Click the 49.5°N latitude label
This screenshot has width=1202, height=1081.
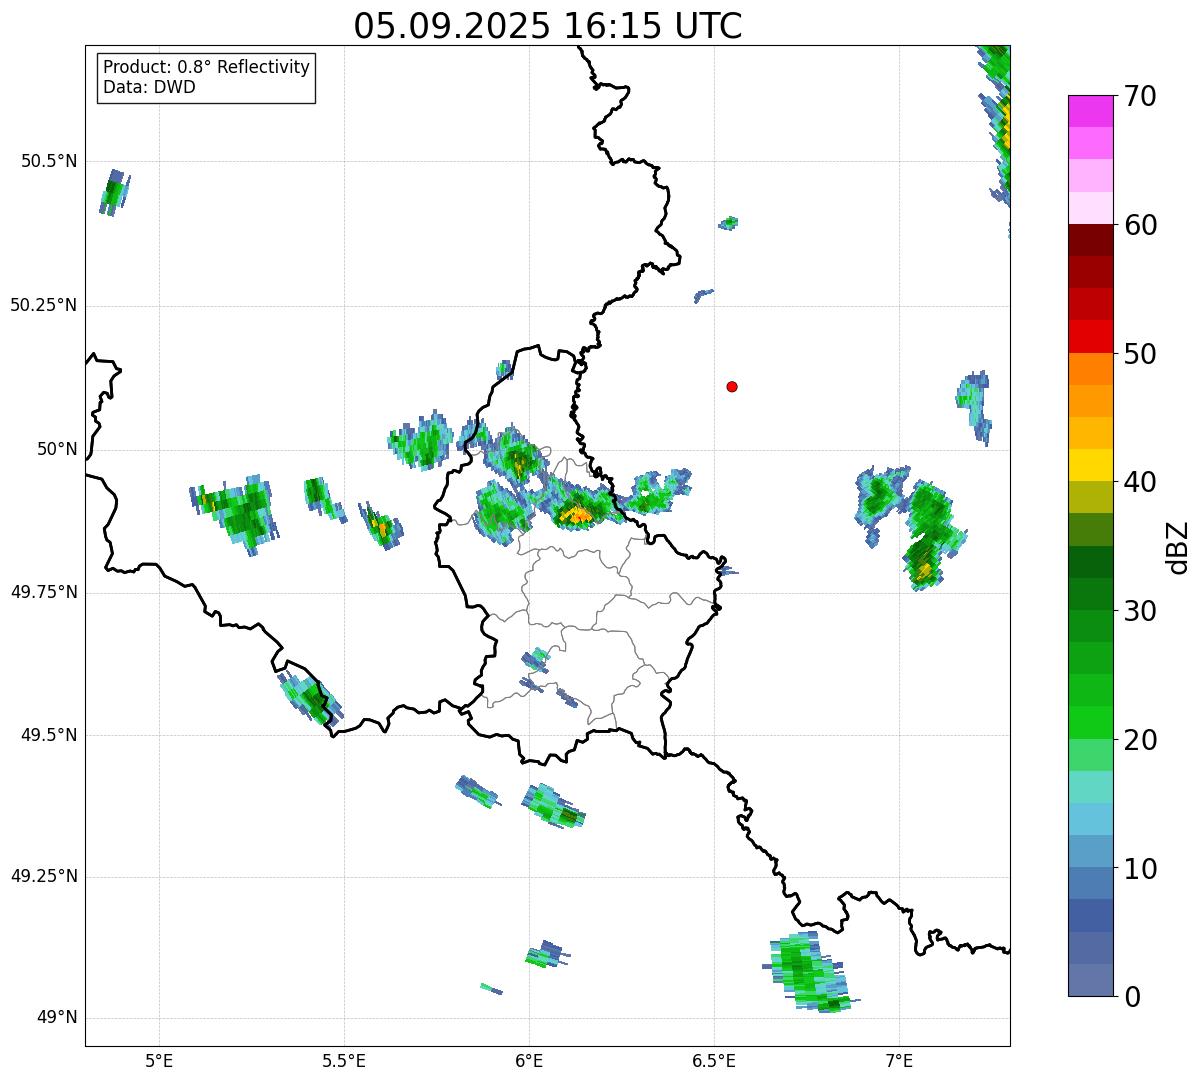pos(49,735)
